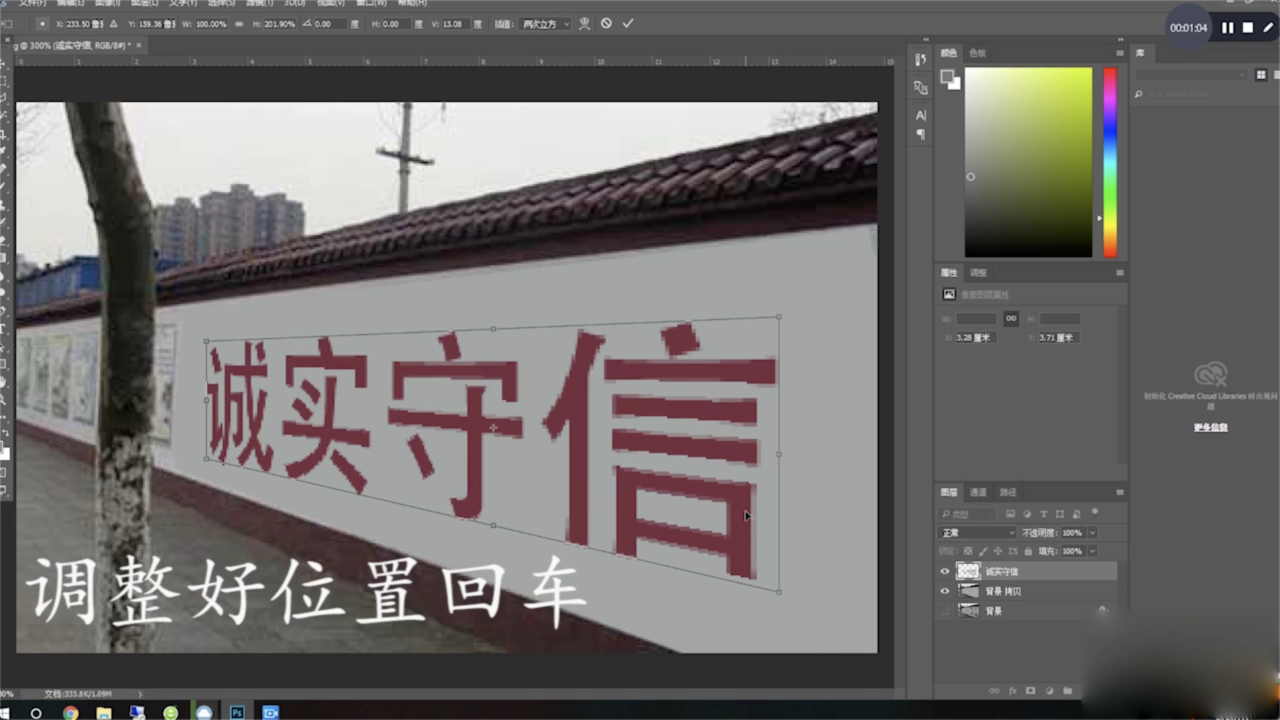
Task: Lock image pixels brush icon
Action: (x=982, y=551)
